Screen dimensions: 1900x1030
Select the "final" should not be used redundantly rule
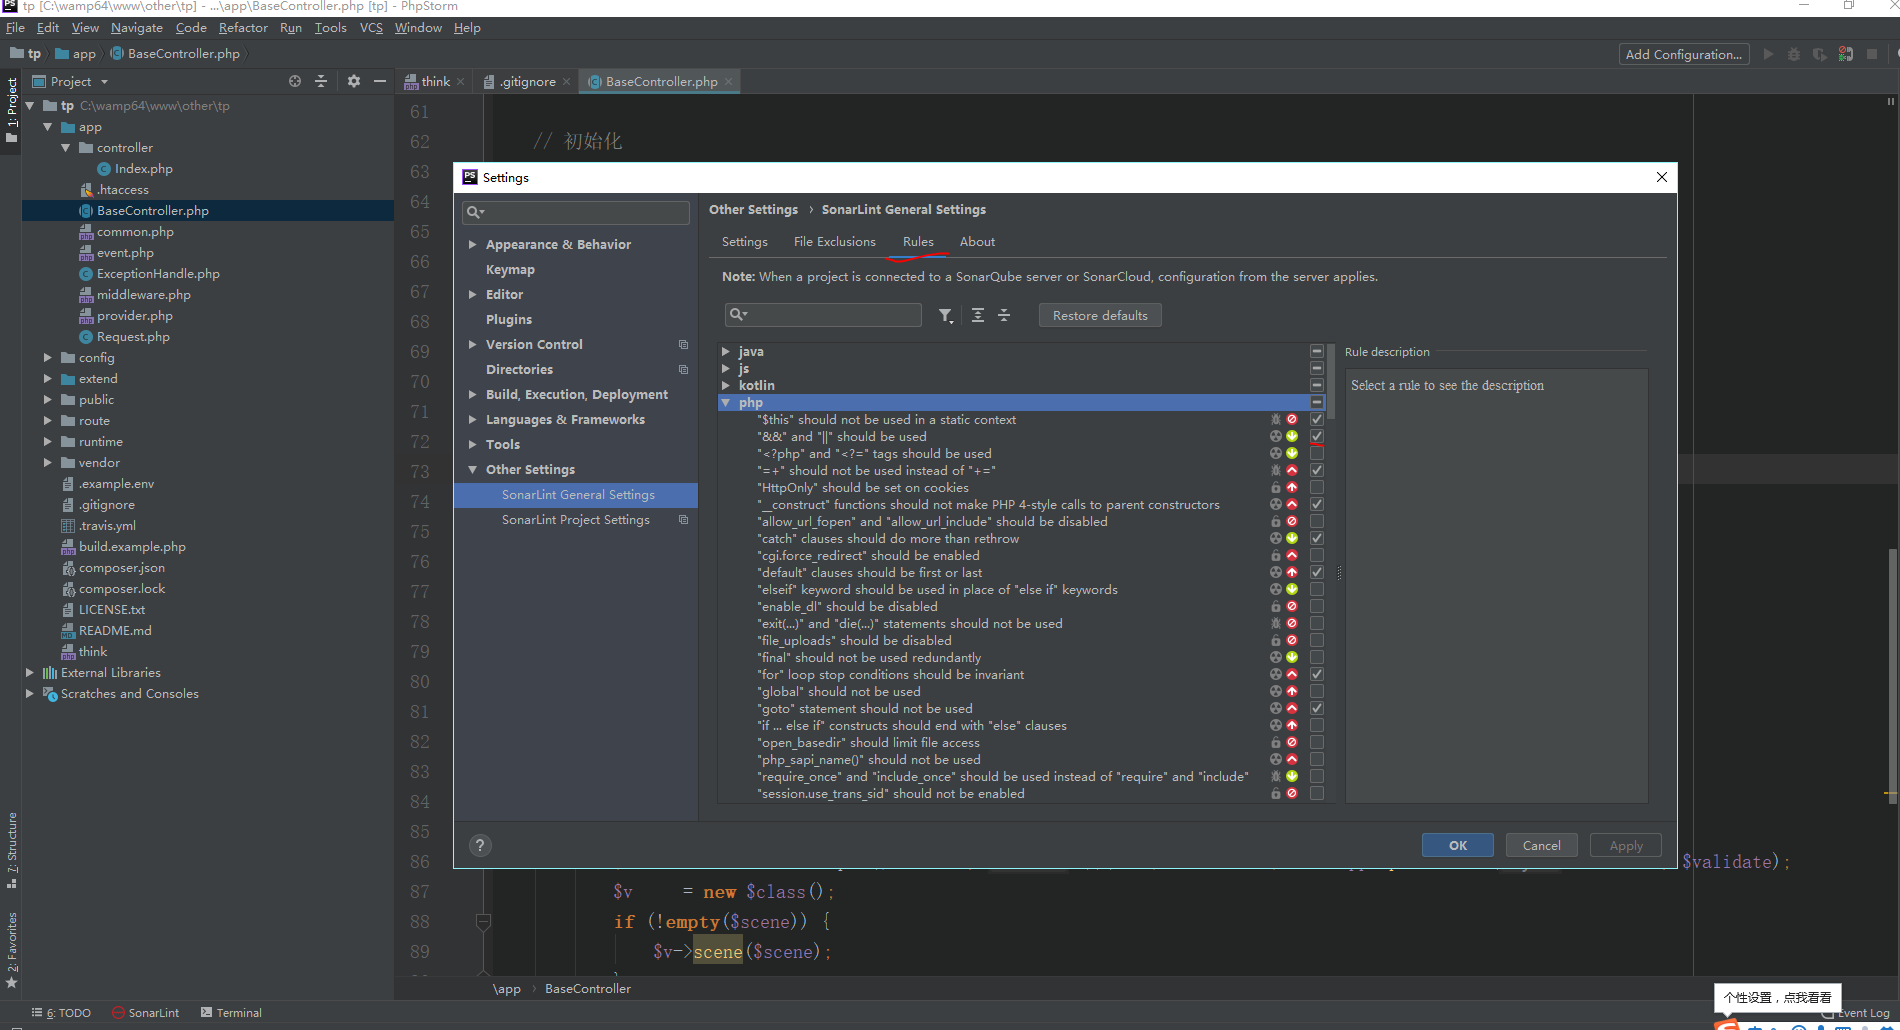coord(869,658)
